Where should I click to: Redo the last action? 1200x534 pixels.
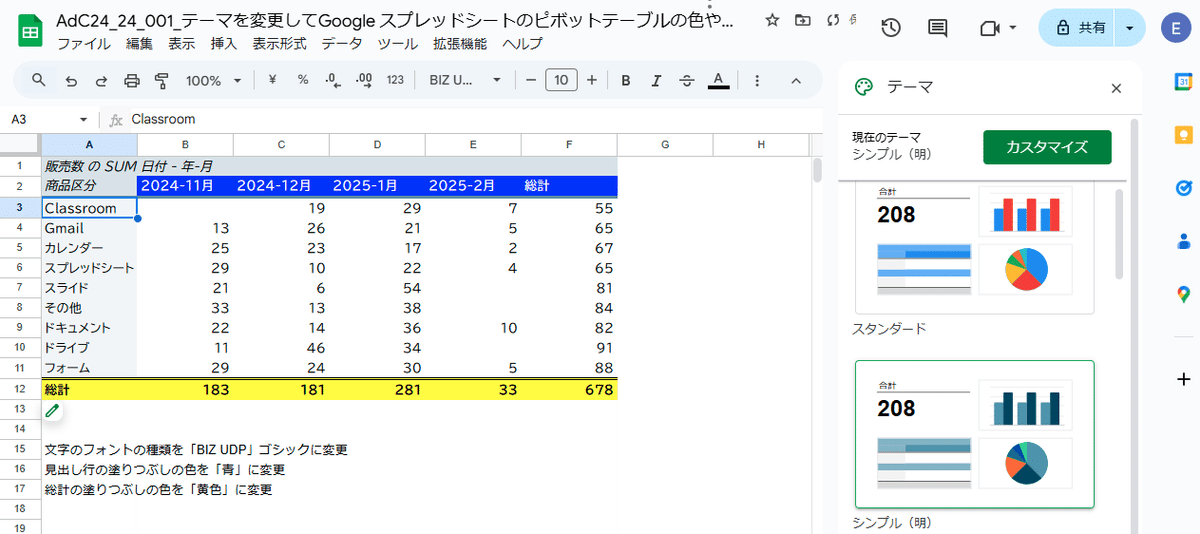101,81
